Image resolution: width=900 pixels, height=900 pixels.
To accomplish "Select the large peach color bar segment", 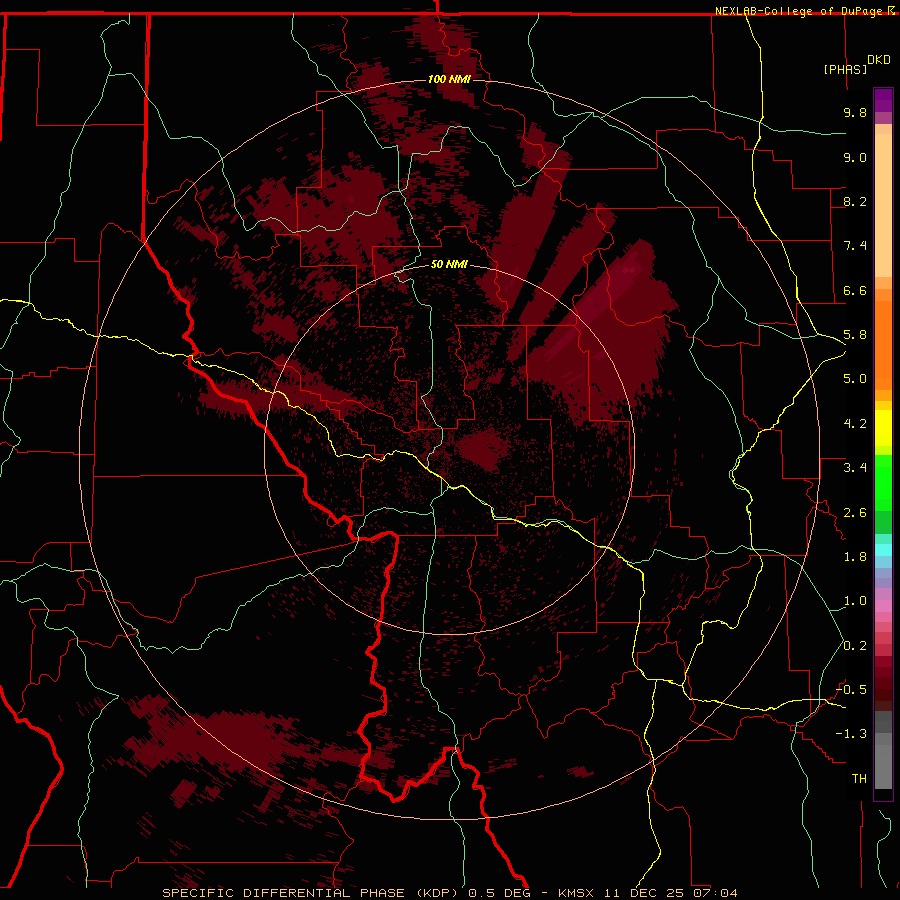I will pos(883,205).
